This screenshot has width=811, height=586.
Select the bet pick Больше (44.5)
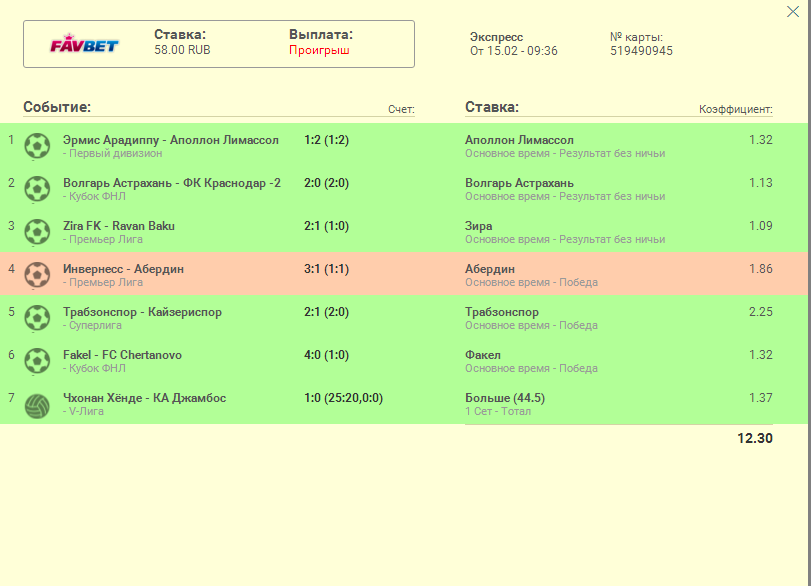click(x=505, y=398)
